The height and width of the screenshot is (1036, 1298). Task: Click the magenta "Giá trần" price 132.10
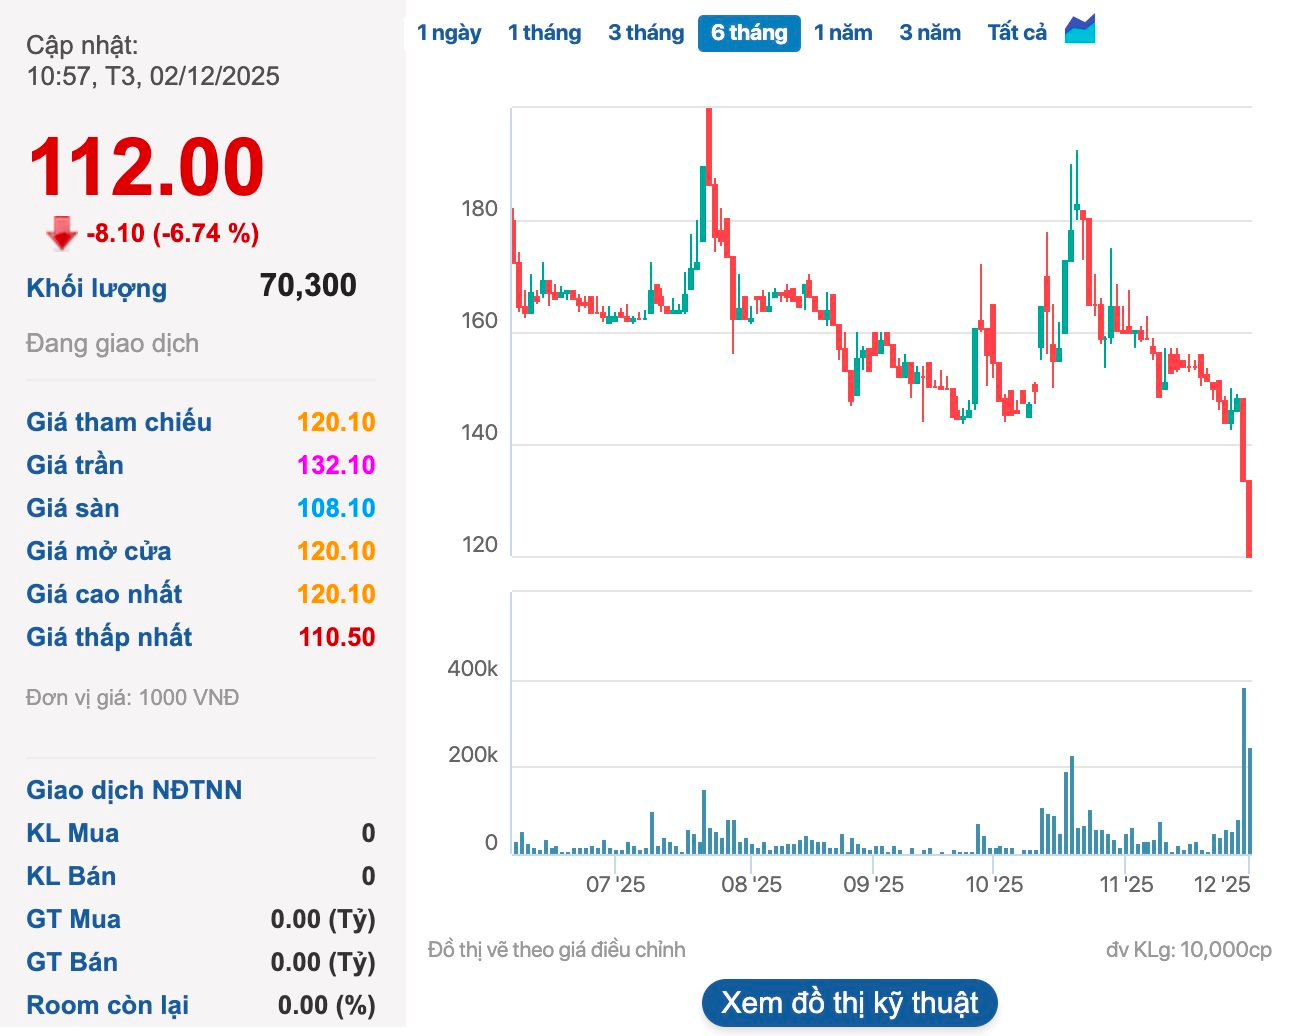click(338, 465)
